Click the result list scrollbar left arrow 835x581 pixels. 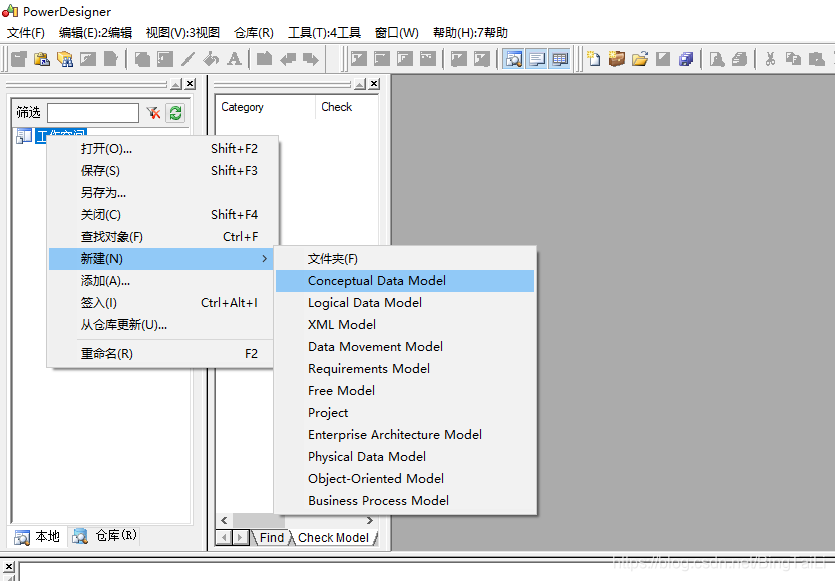click(x=224, y=520)
